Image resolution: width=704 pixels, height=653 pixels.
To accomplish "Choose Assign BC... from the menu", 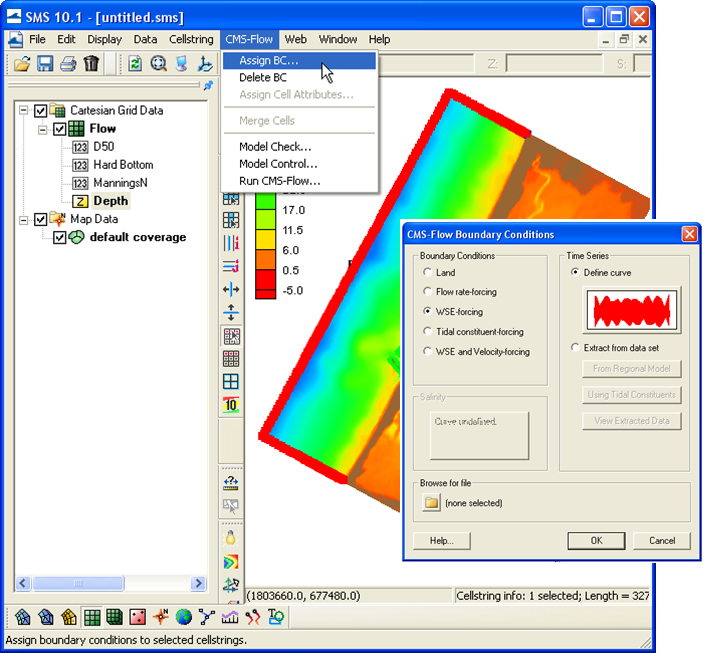I will pos(299,61).
